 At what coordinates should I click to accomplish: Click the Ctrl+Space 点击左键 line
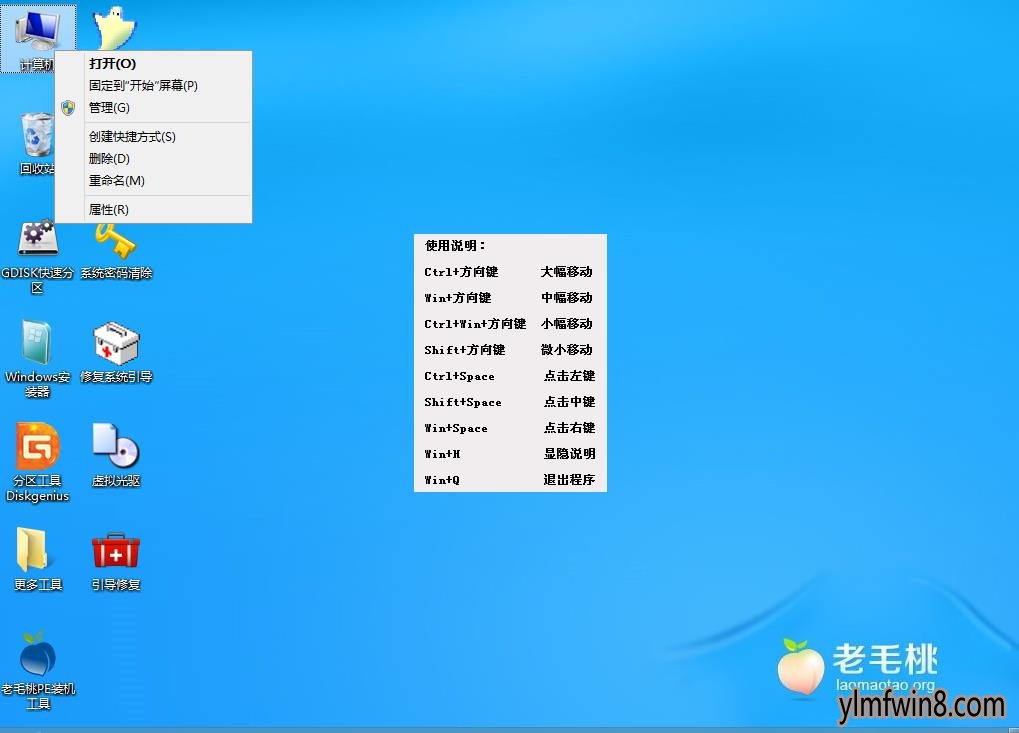tap(510, 376)
